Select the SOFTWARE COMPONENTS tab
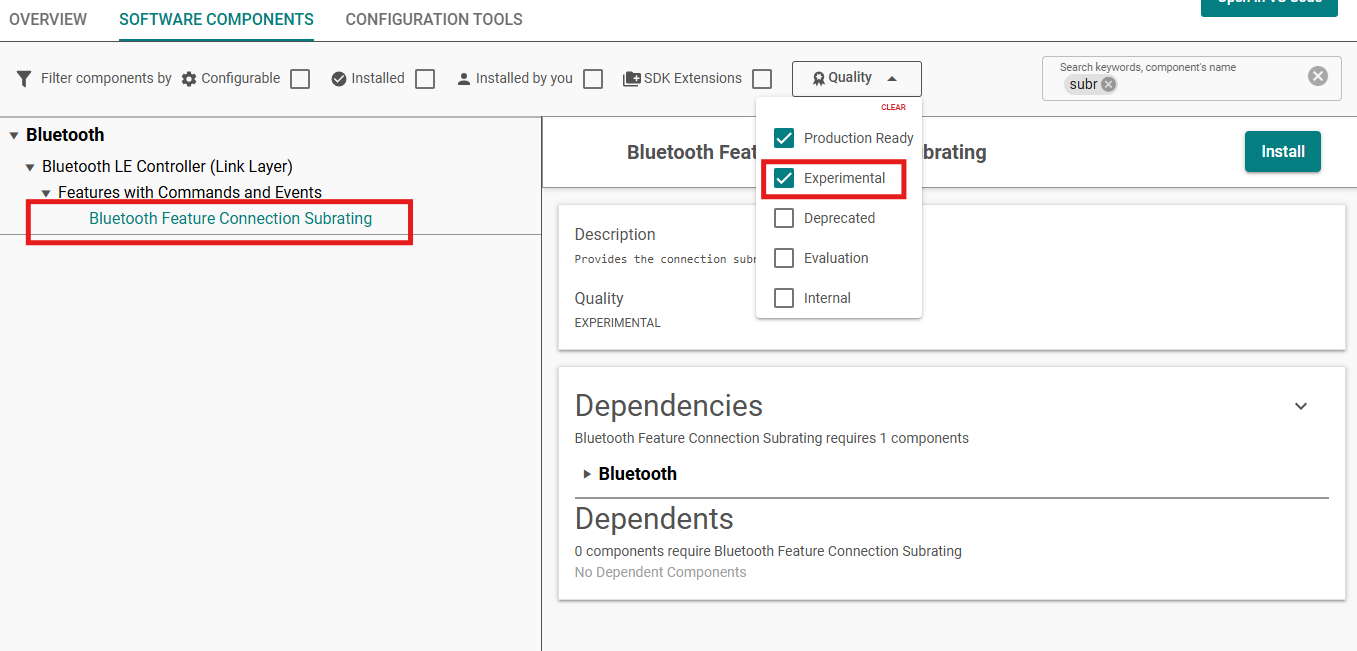The height and width of the screenshot is (651, 1357). click(216, 19)
